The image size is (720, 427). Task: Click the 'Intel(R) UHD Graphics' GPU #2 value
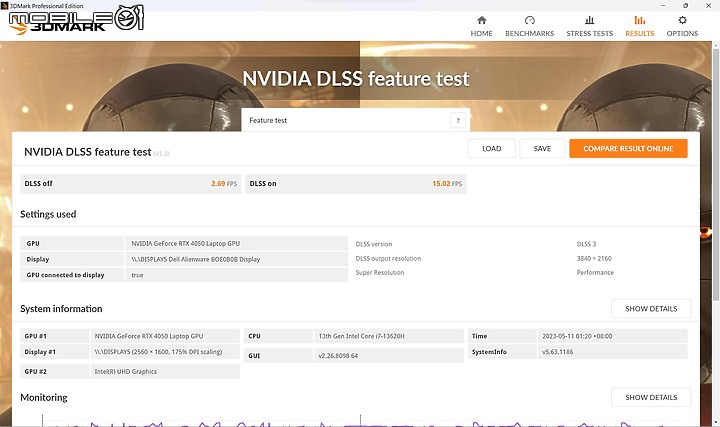(125, 371)
